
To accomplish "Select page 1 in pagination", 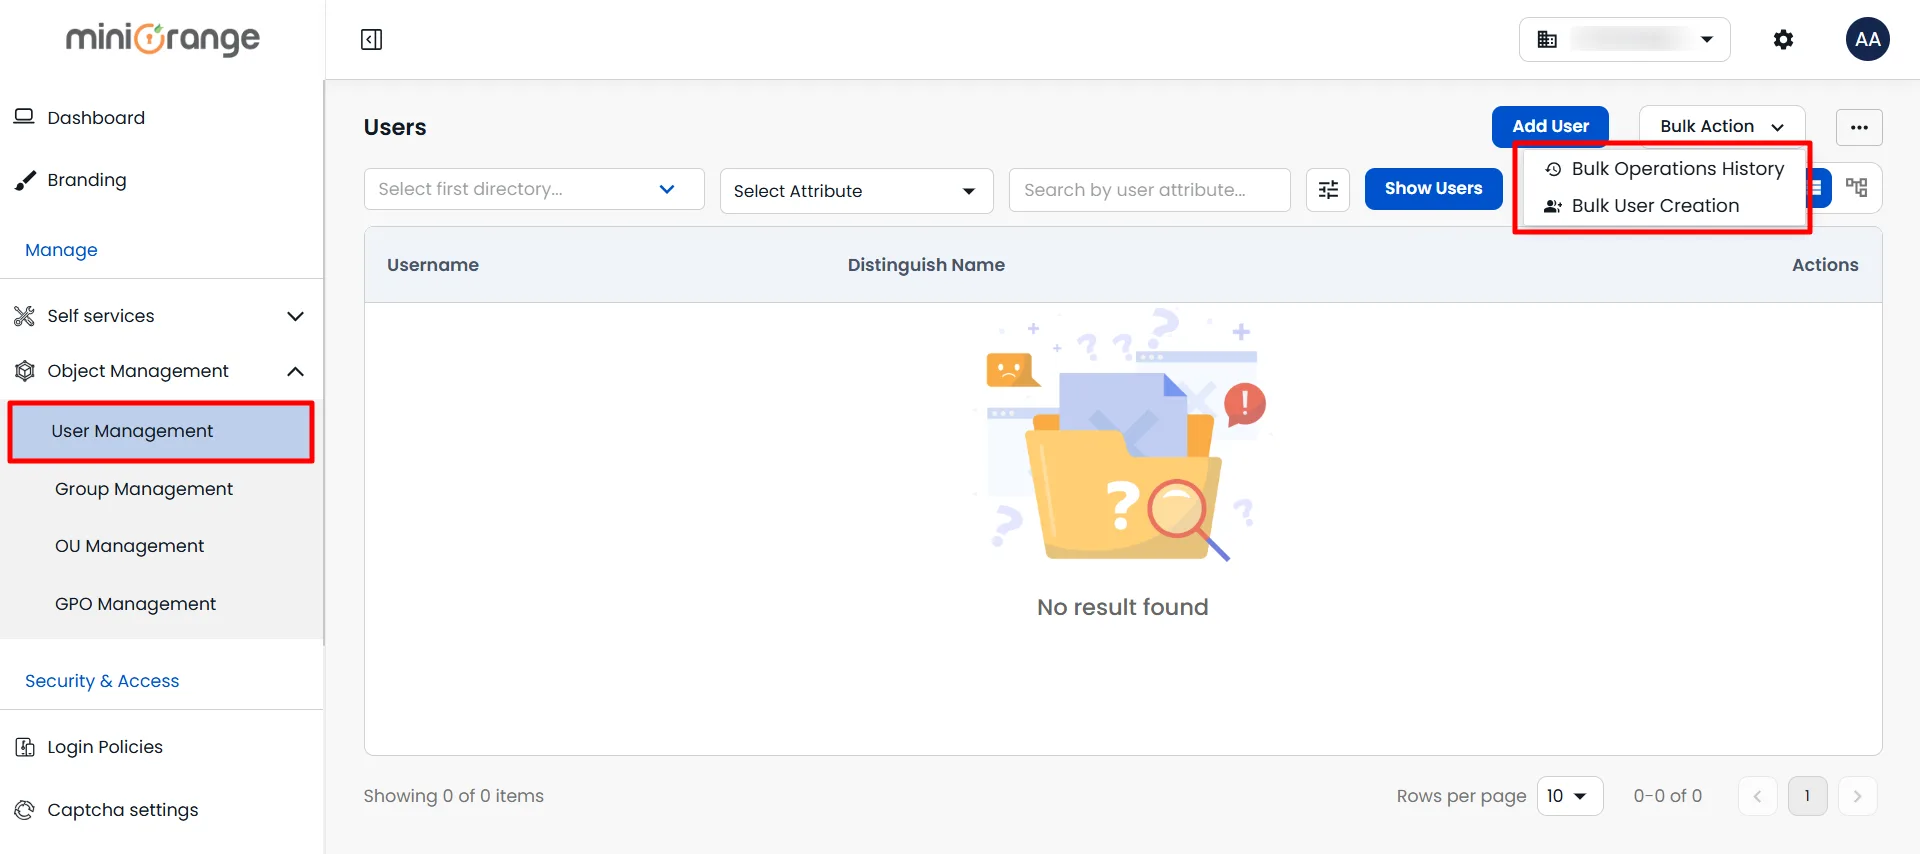I will (x=1807, y=796).
